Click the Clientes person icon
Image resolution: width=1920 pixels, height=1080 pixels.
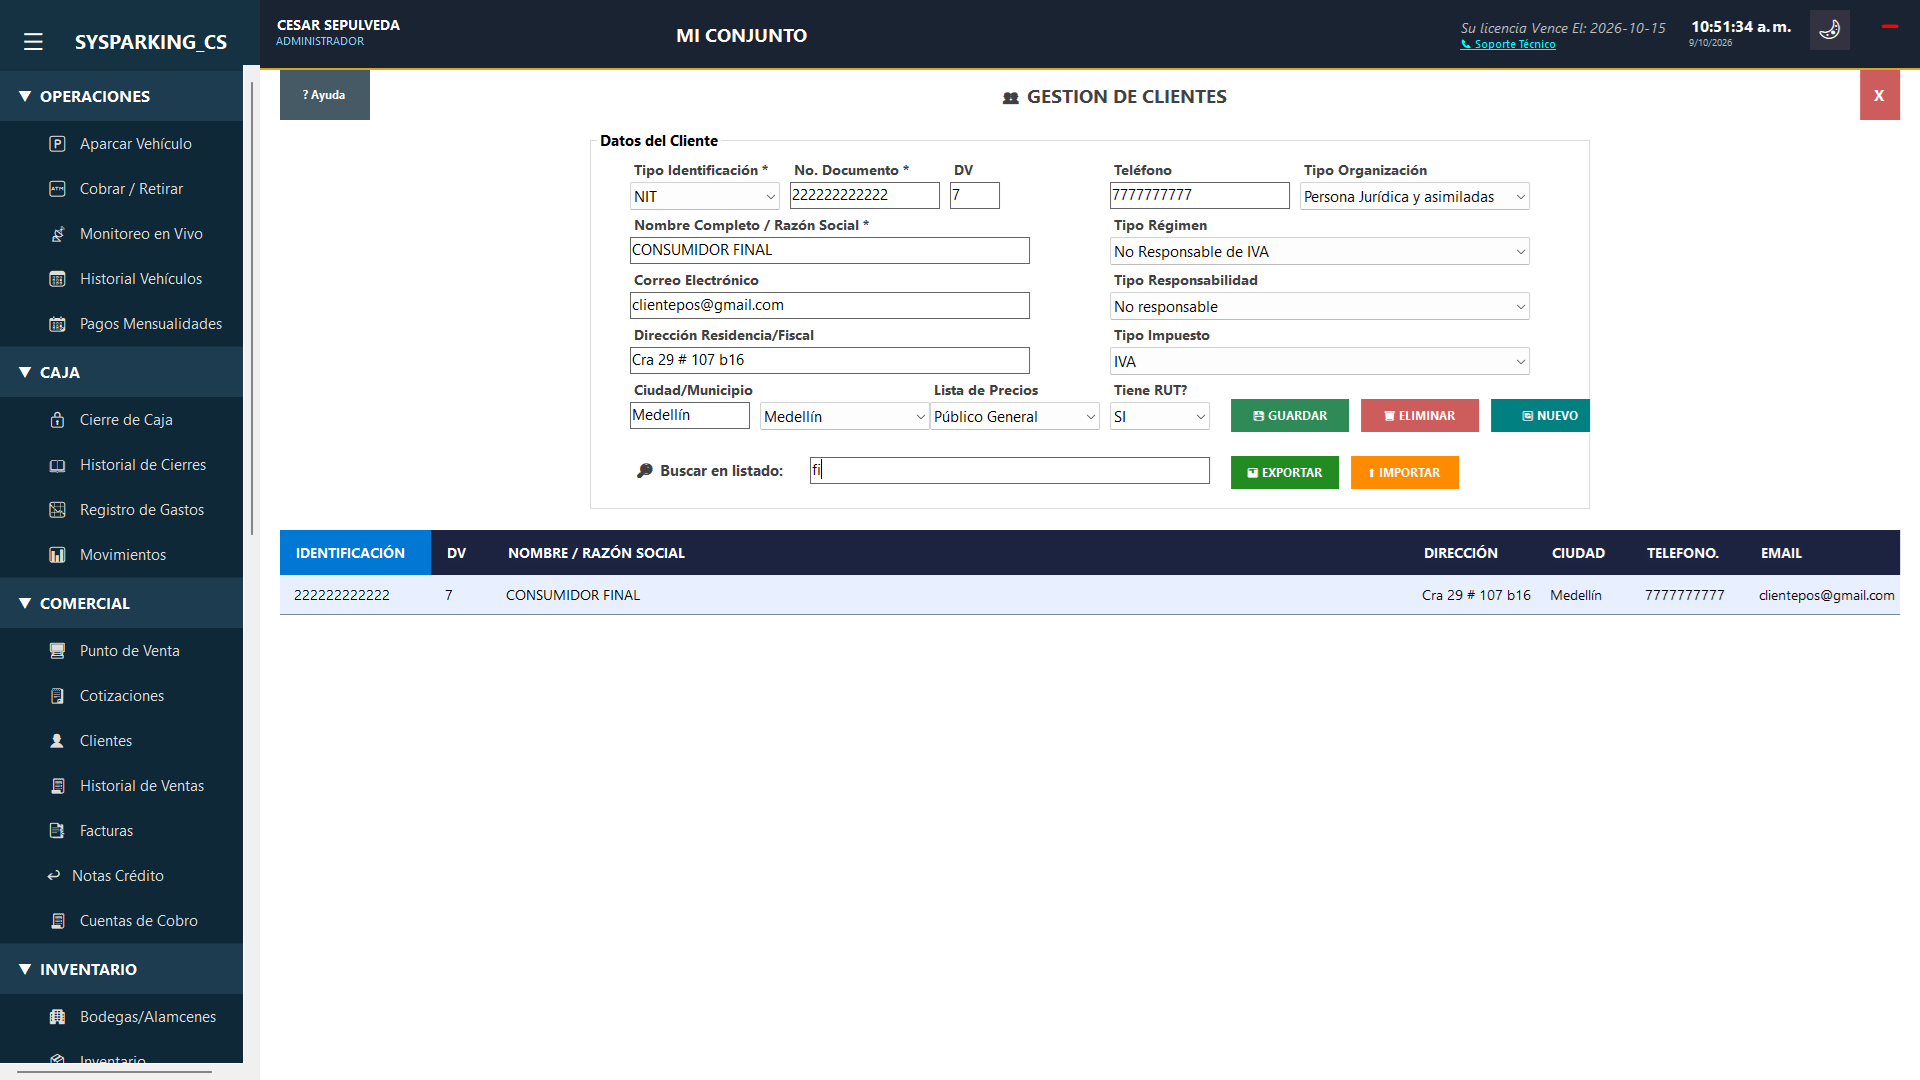point(57,741)
